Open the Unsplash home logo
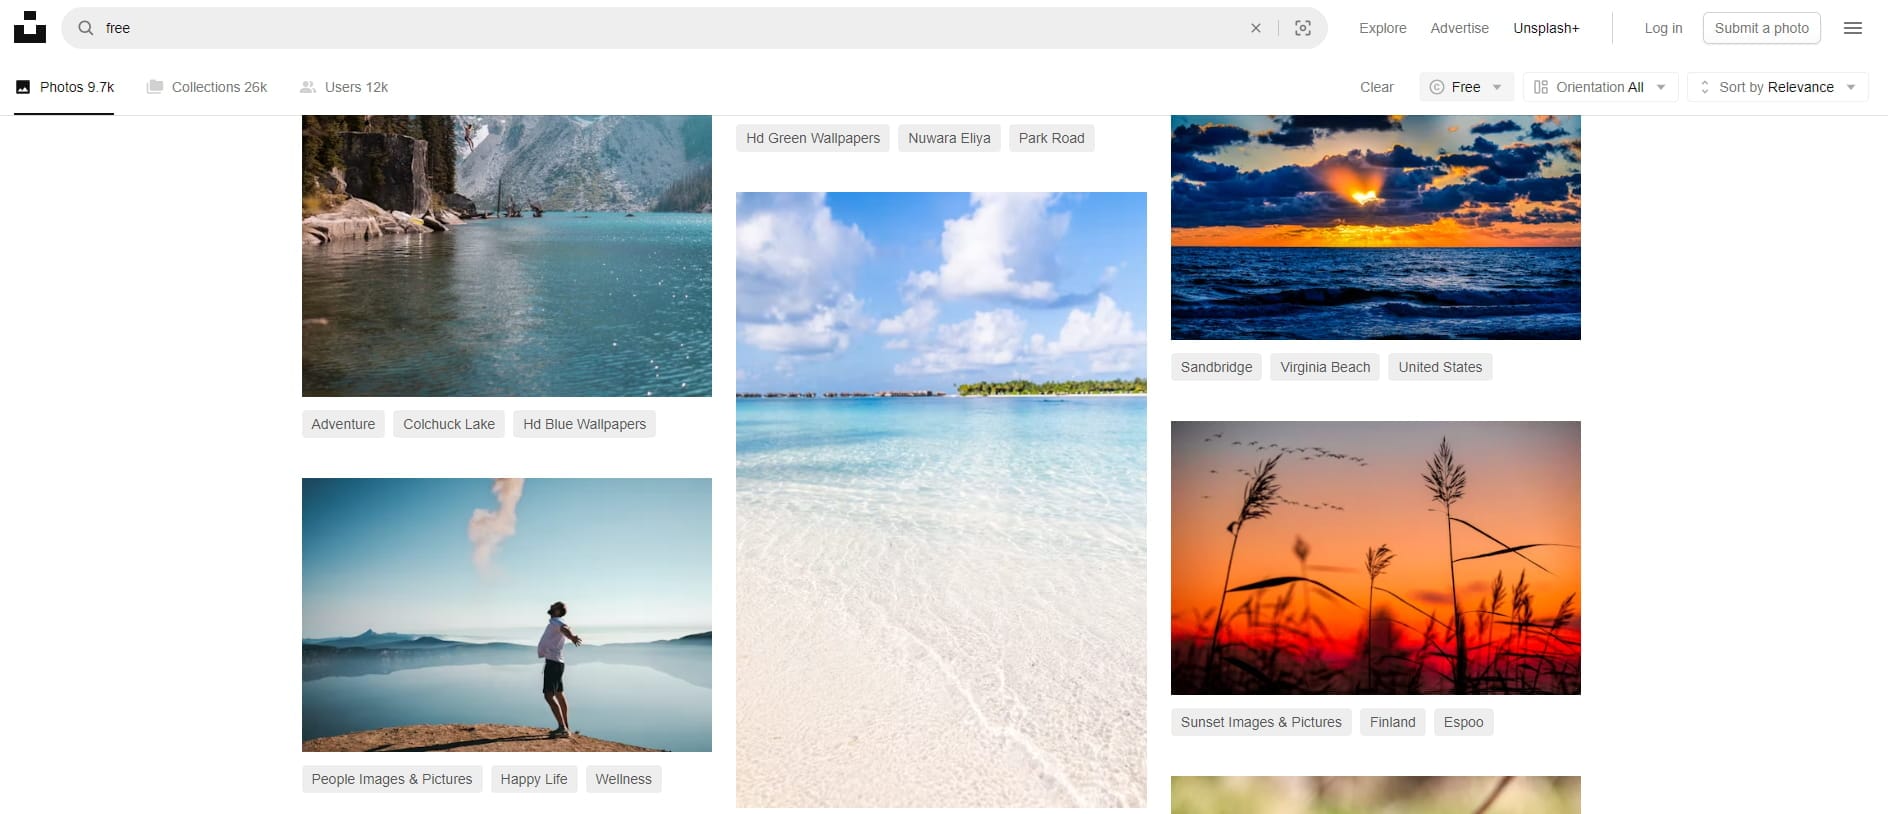Viewport: 1888px width, 814px height. [x=30, y=28]
